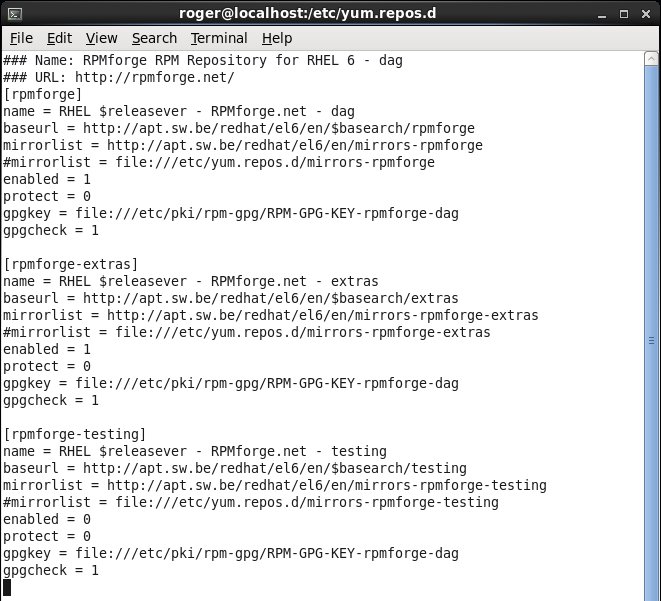Open the Terminal menu
The height and width of the screenshot is (601, 661).
219,38
